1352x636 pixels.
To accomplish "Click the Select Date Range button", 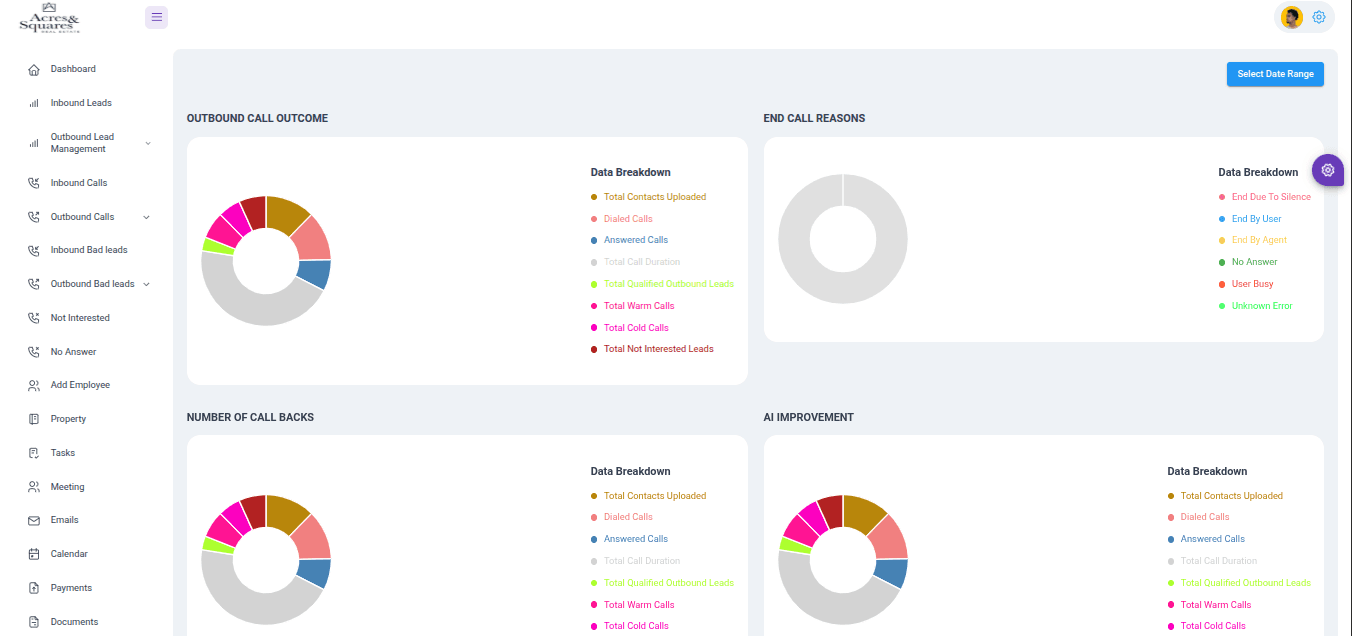I will coord(1275,74).
